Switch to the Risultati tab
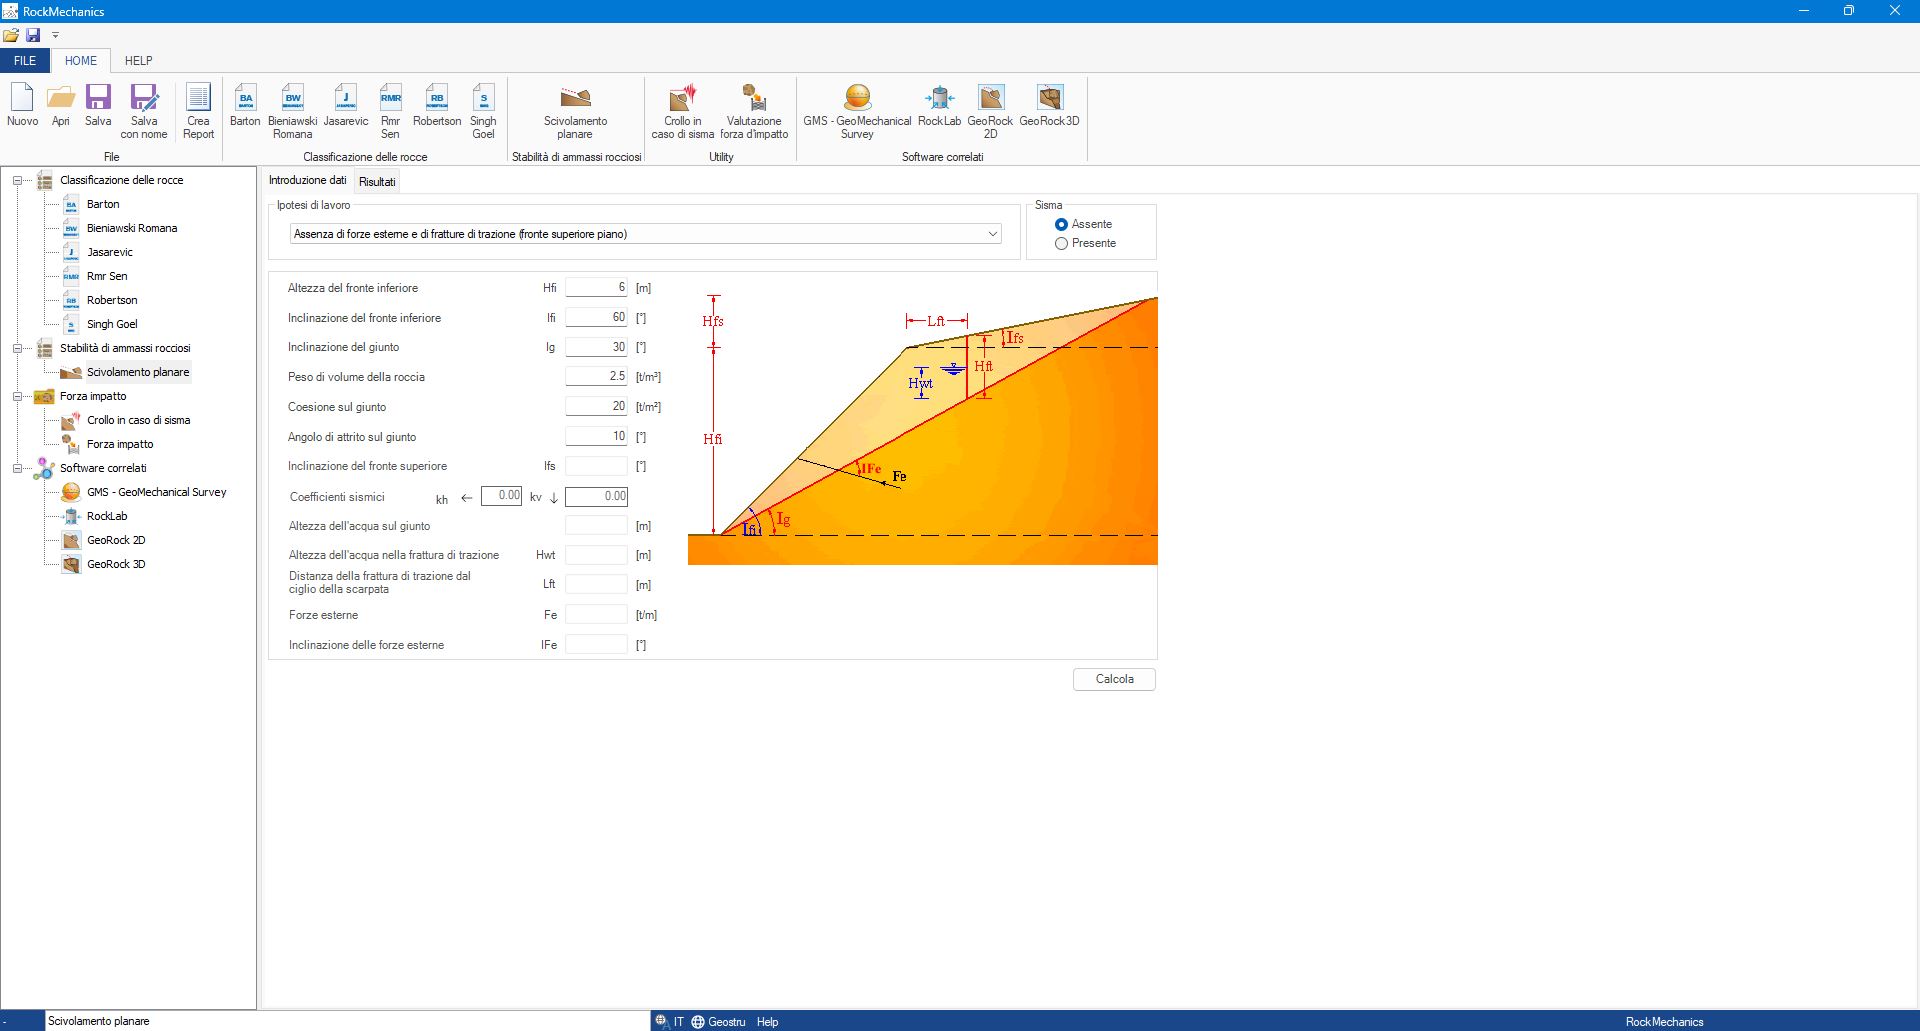This screenshot has height=1031, width=1920. 377,182
